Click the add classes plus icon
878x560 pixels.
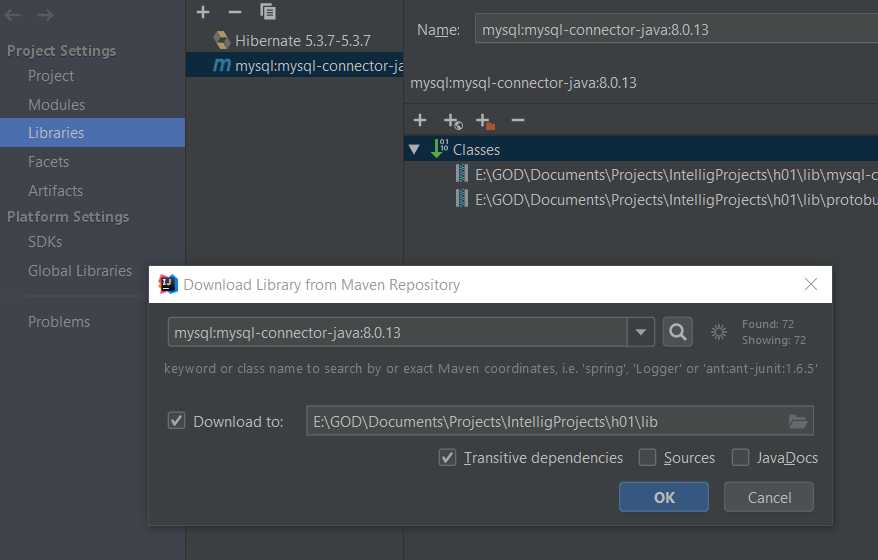point(420,120)
